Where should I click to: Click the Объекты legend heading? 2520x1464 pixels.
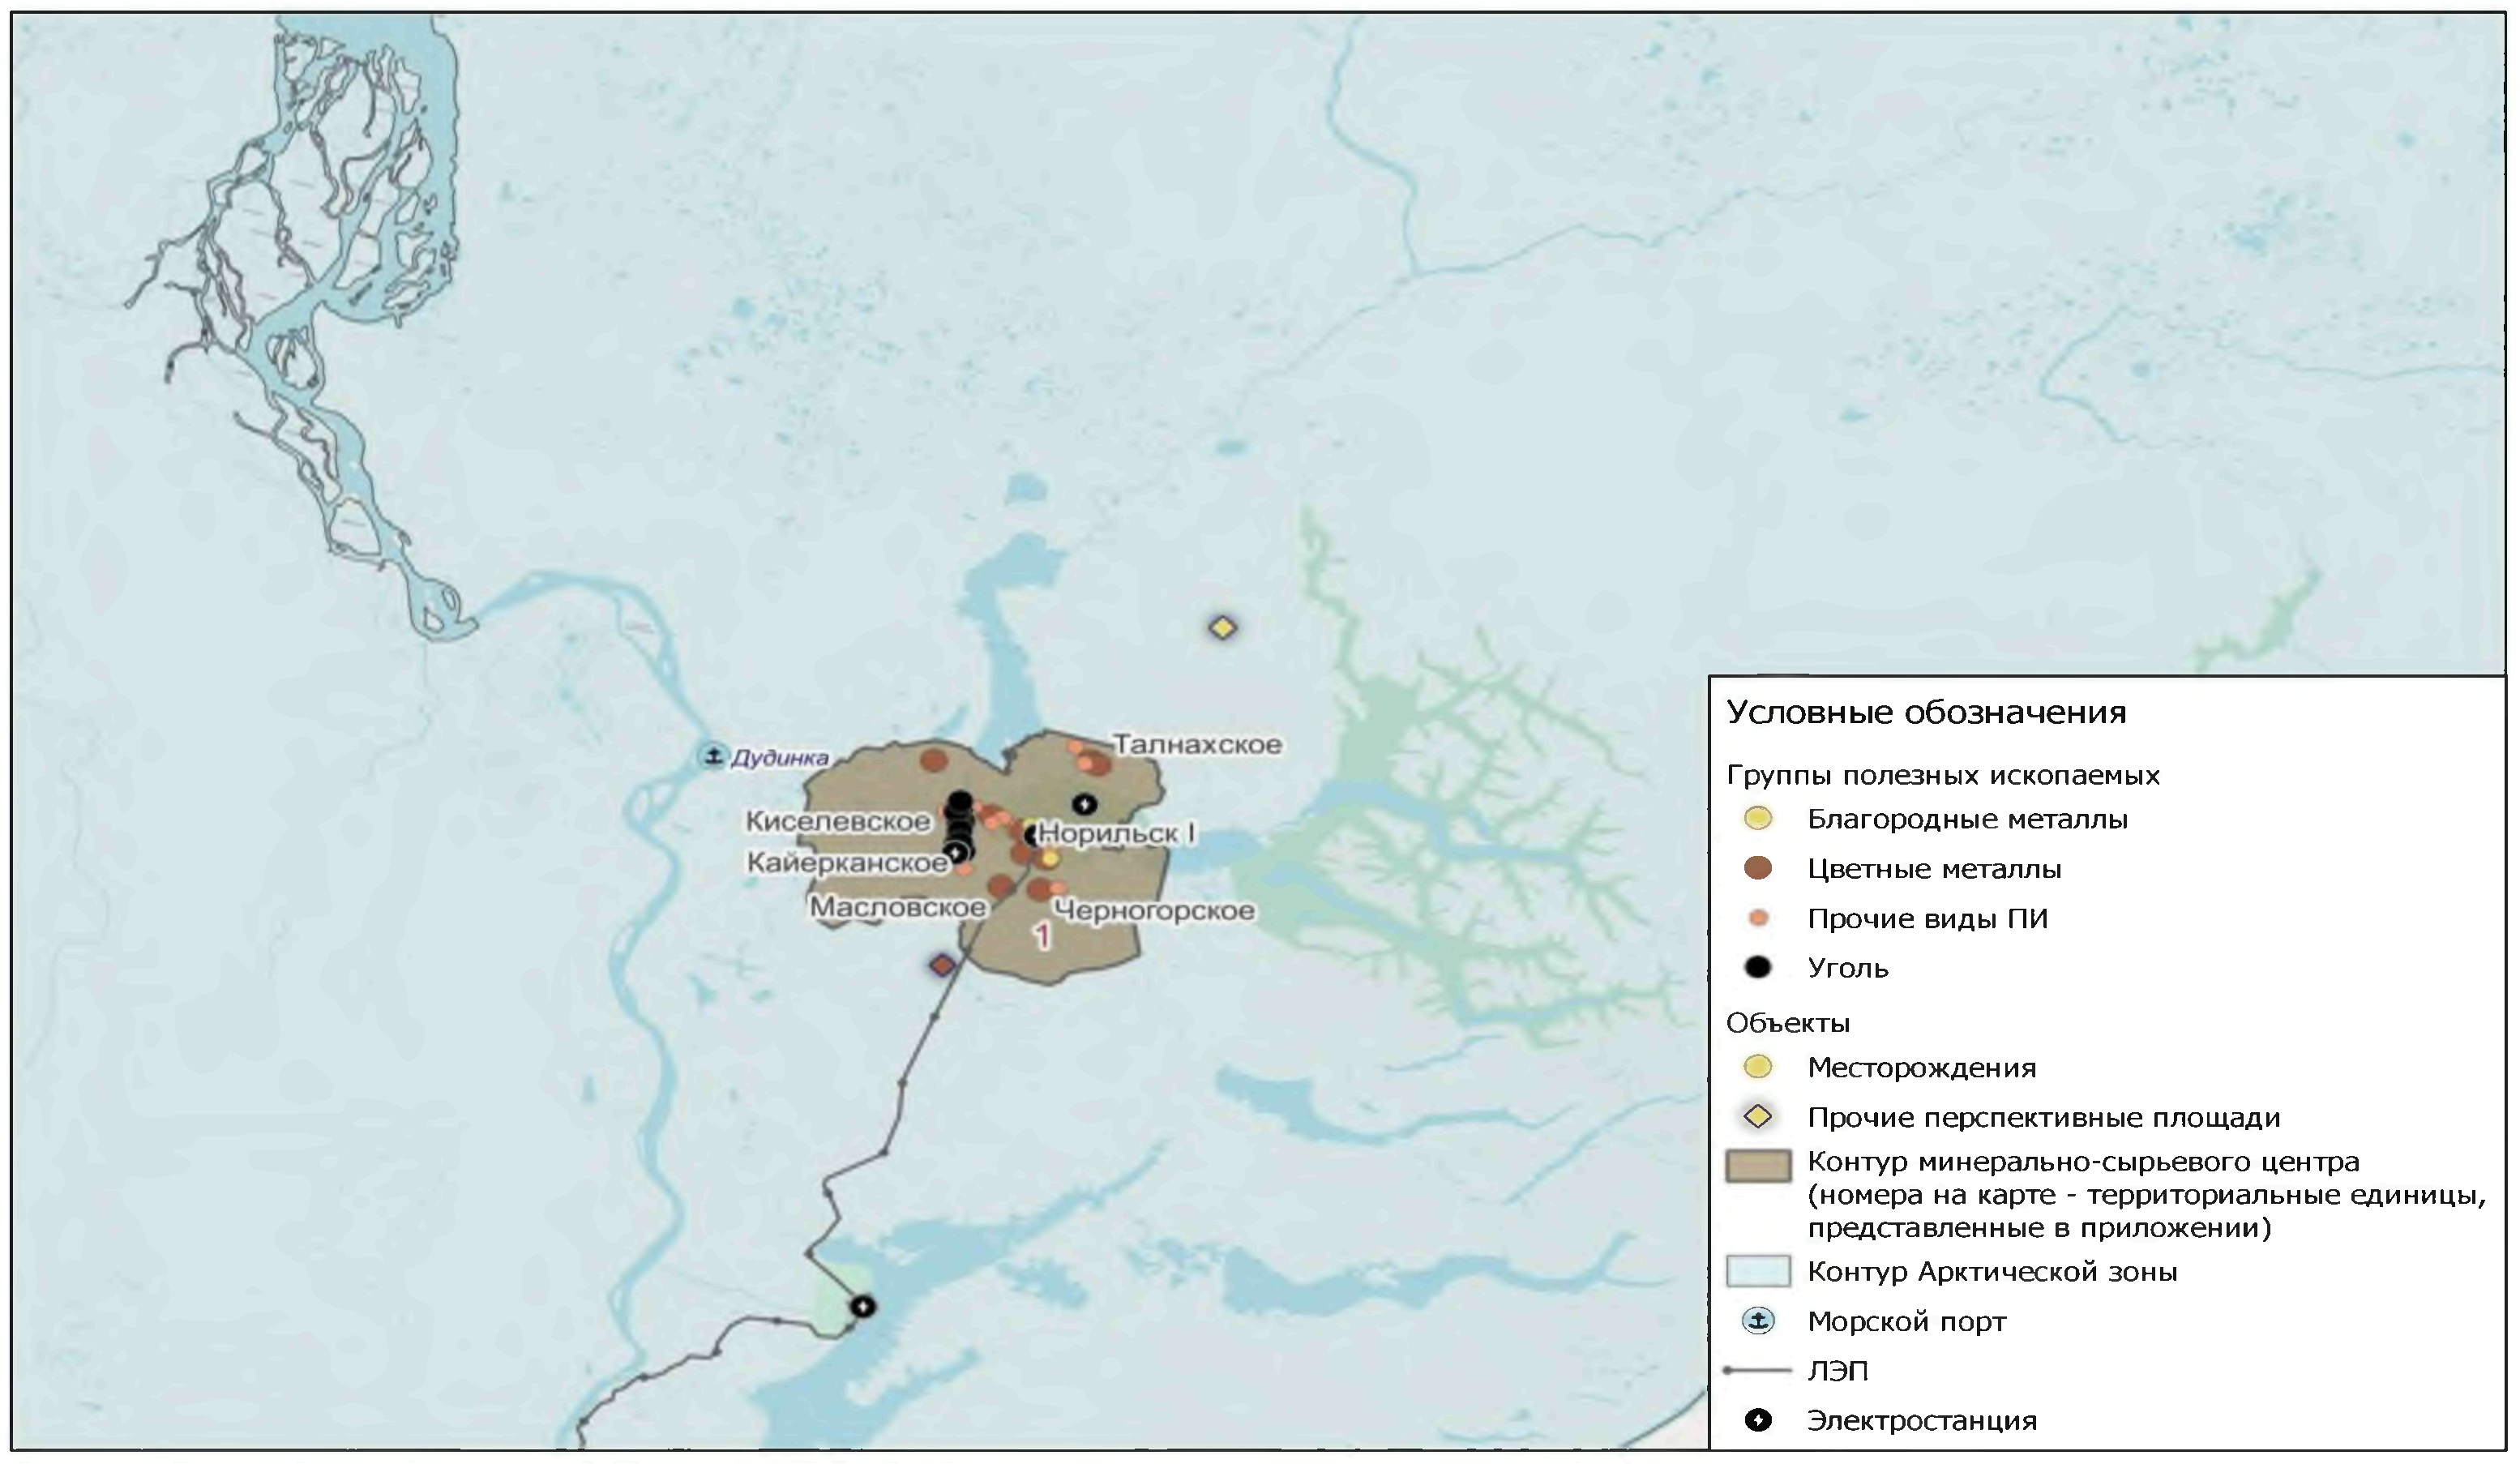tap(1788, 1023)
